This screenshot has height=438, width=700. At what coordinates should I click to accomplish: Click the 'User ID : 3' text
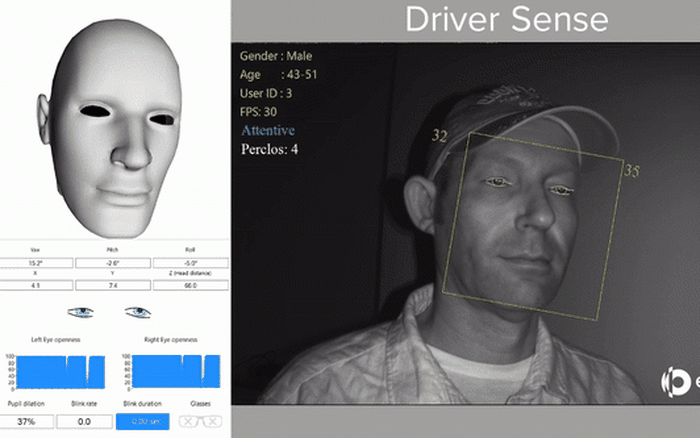(266, 93)
